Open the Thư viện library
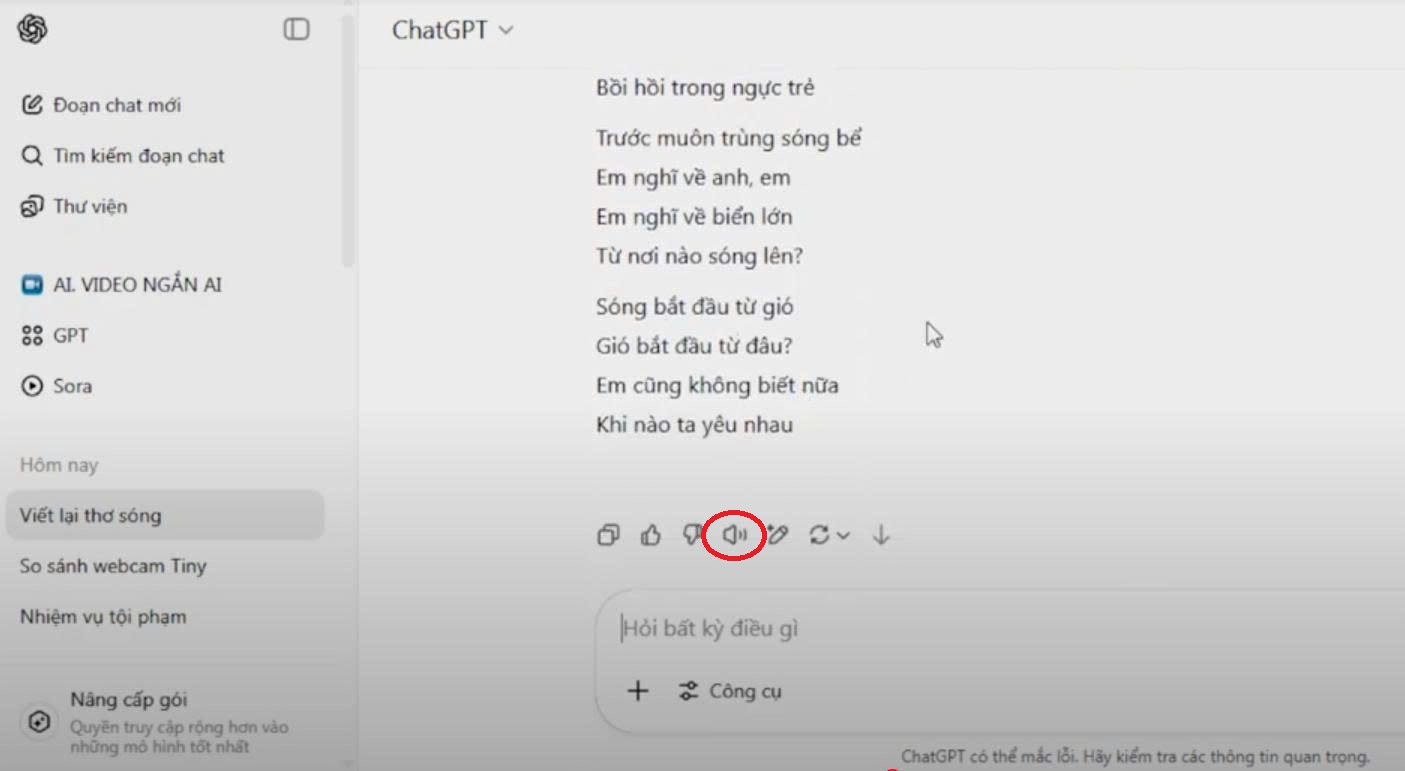This screenshot has height=771, width=1405. coord(75,206)
